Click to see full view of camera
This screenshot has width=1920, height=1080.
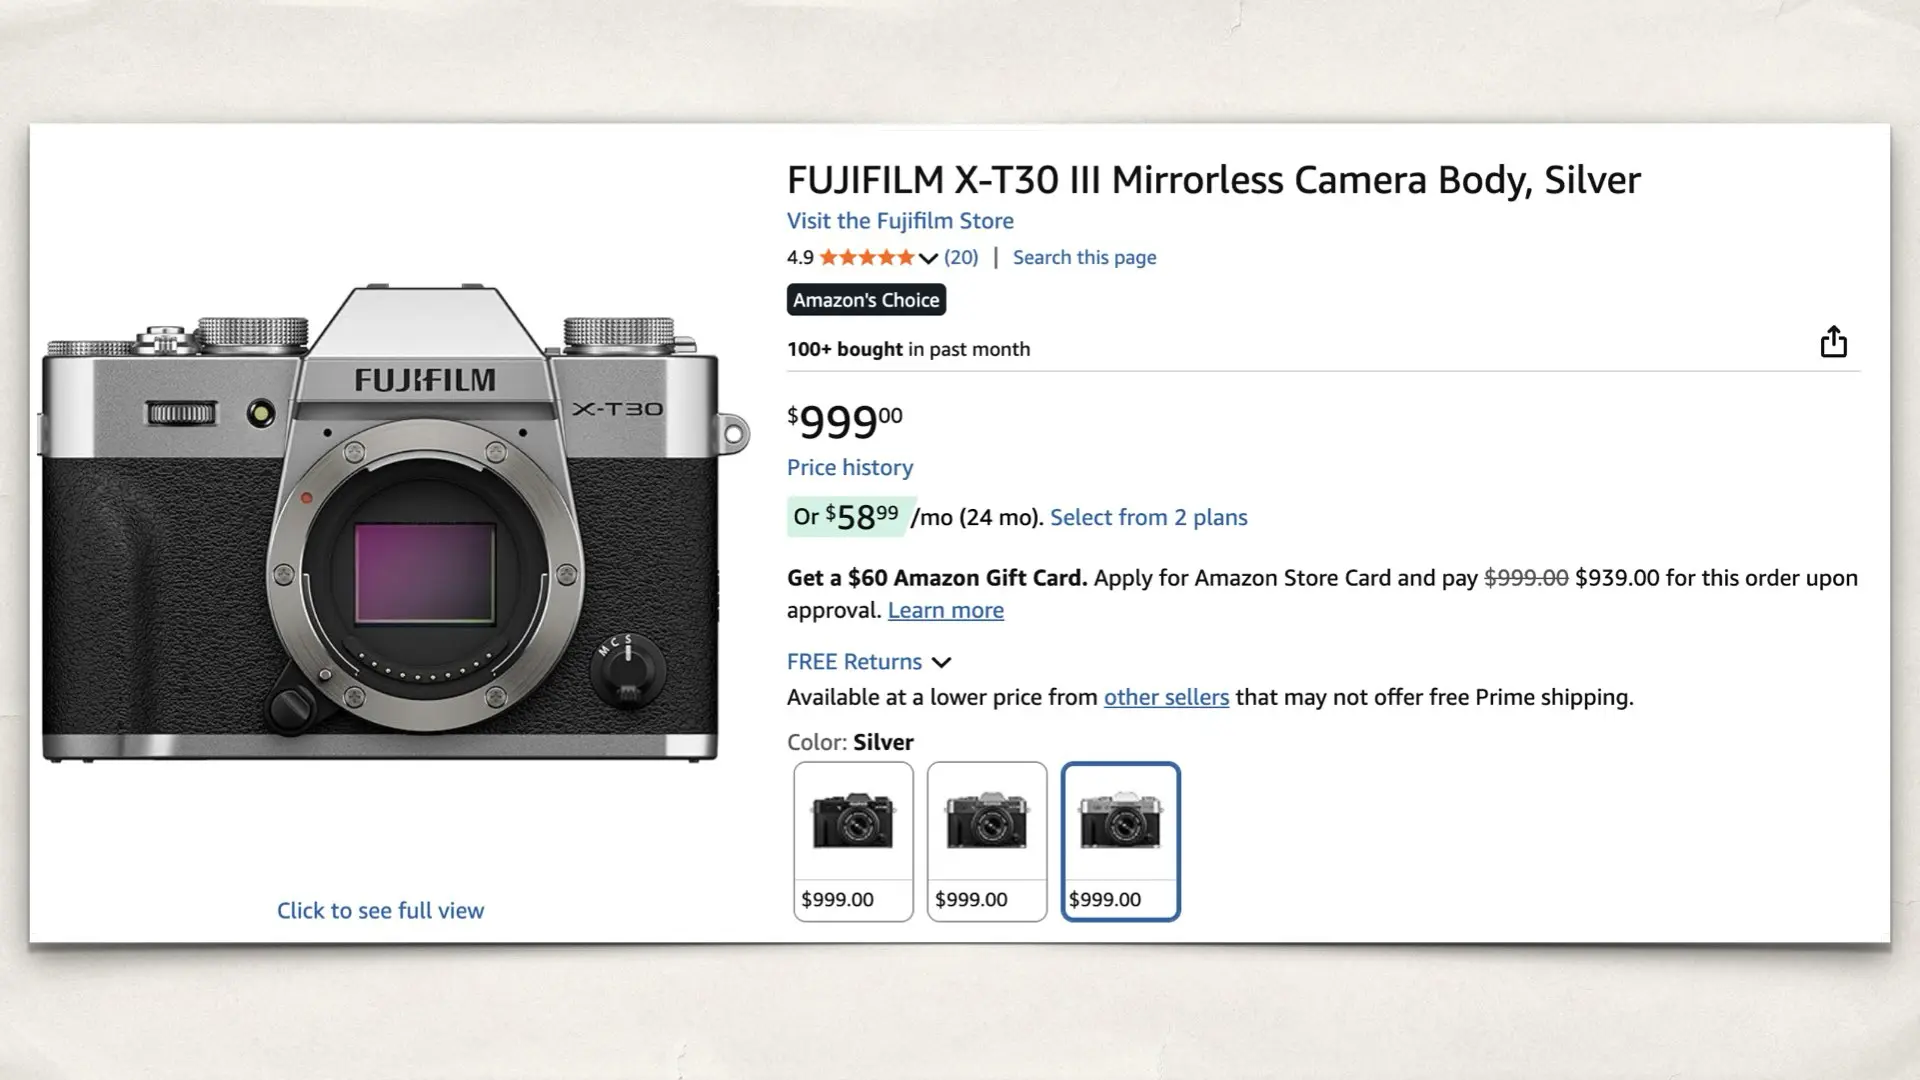point(380,910)
